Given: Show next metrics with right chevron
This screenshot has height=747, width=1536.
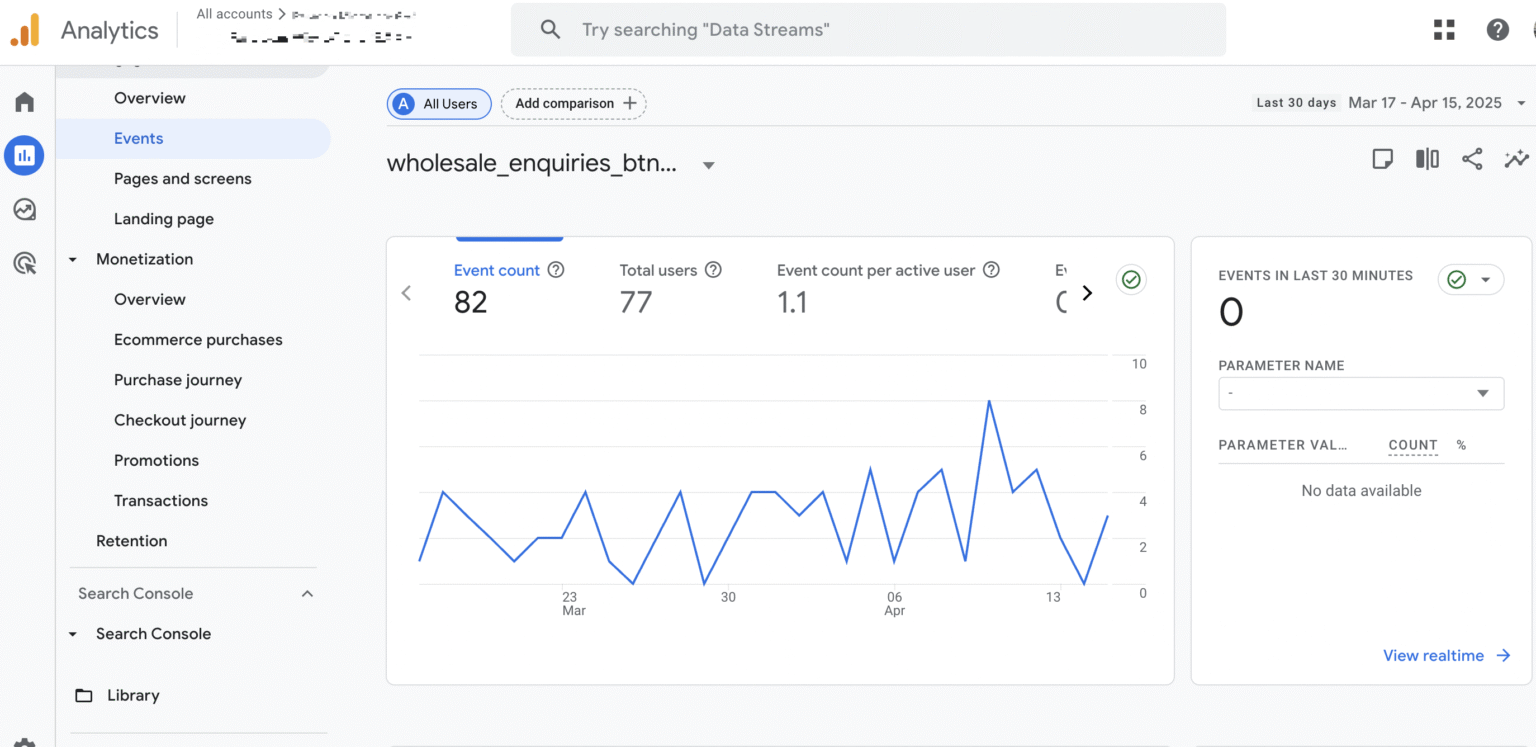Looking at the screenshot, I should pos(1088,293).
